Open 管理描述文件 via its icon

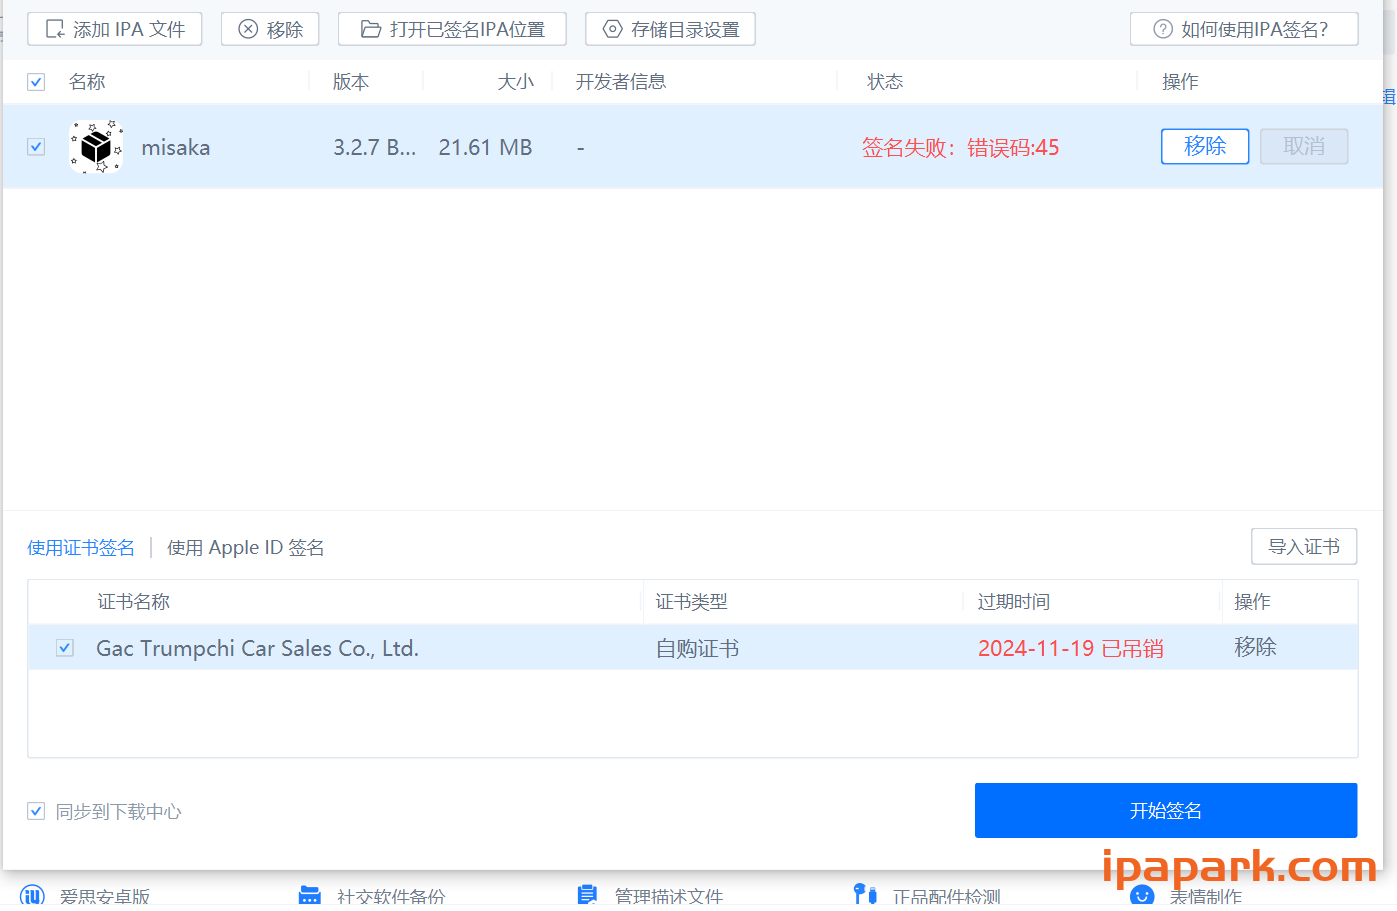588,894
